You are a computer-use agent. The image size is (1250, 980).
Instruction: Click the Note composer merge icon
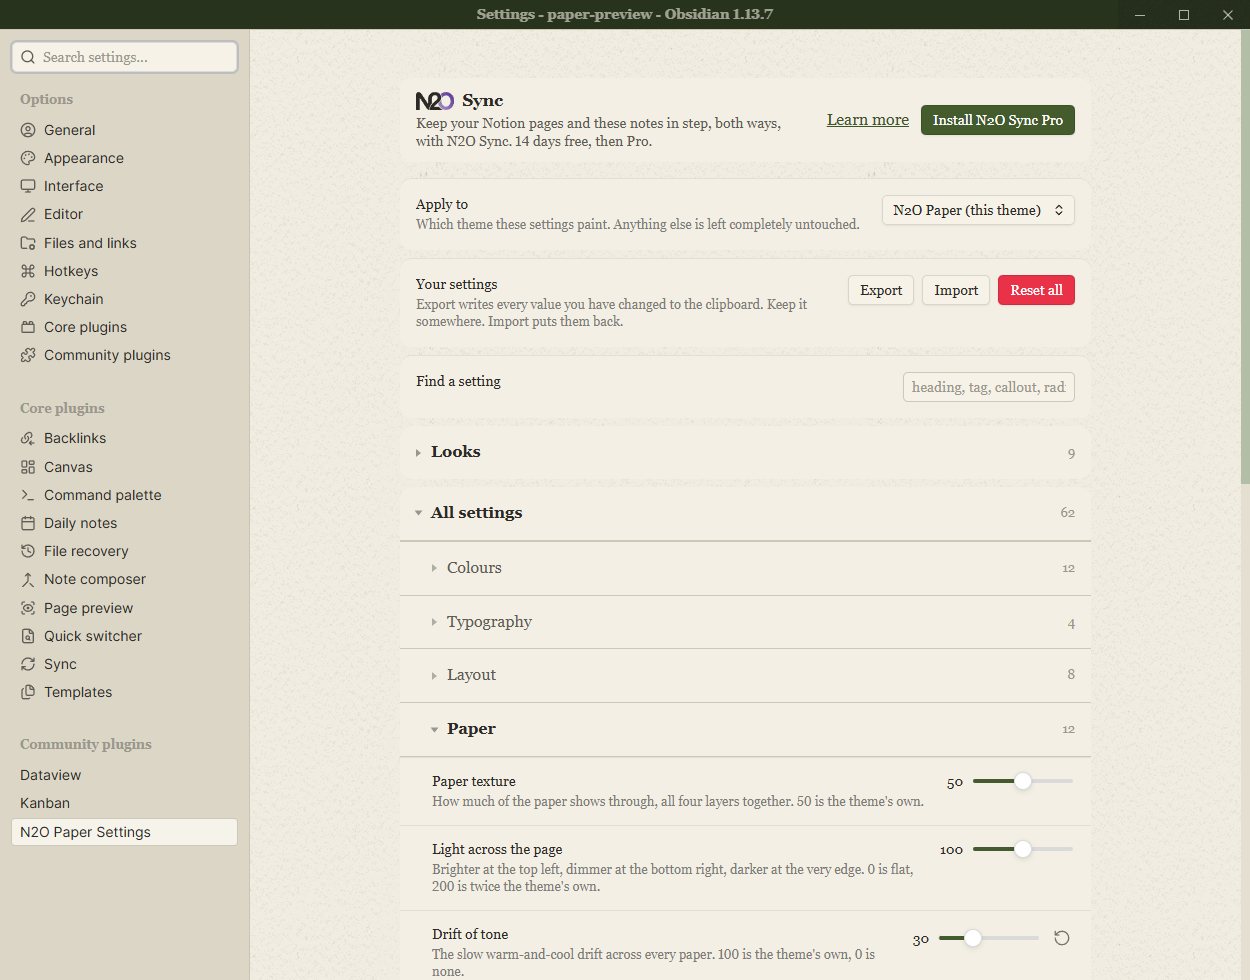pos(28,579)
